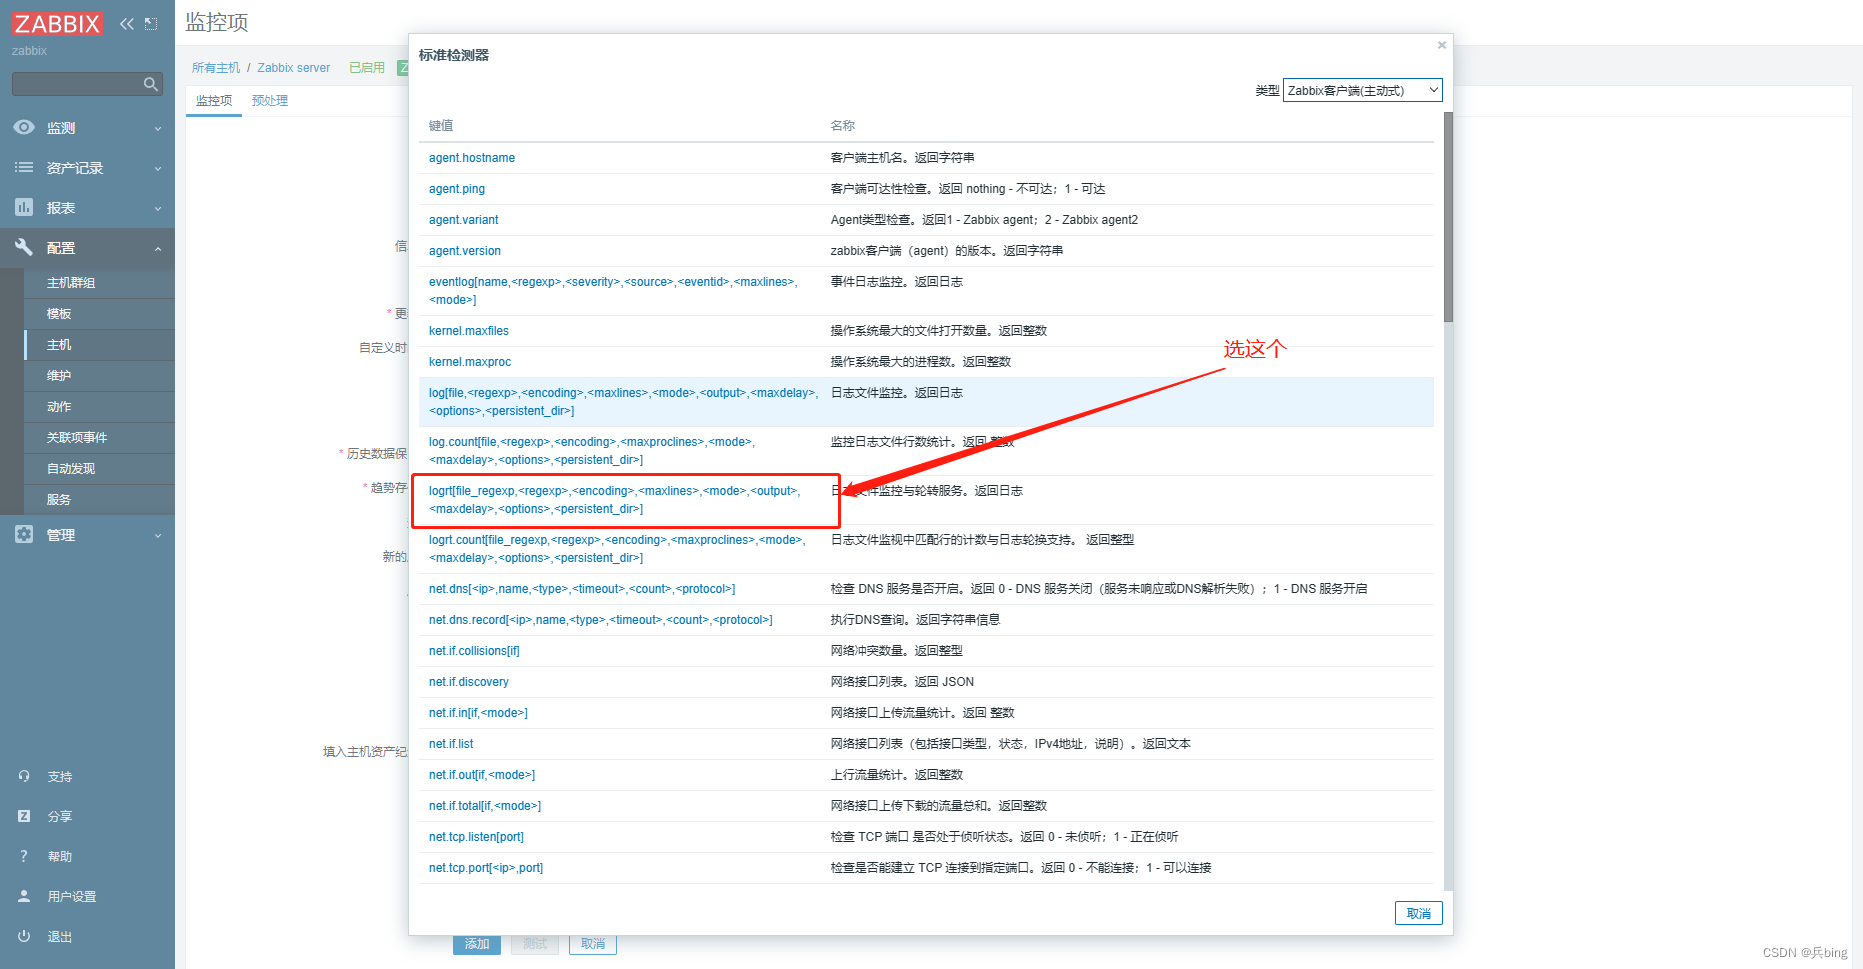Click the 添加 button behind the dialog

(x=477, y=944)
